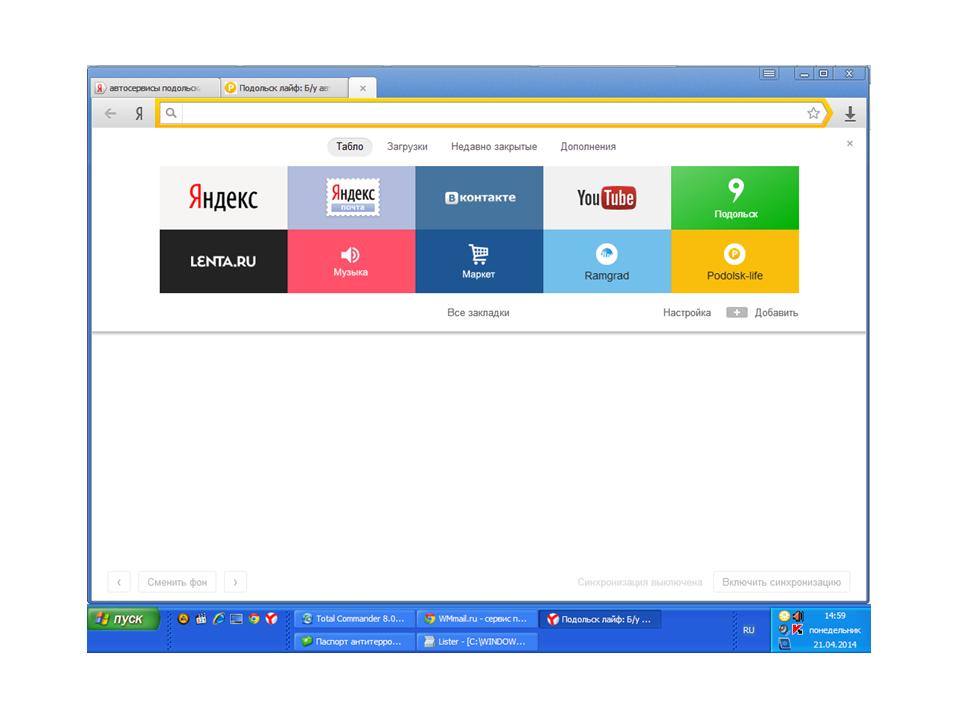
Task: Select the Табло tab
Action: pos(350,146)
